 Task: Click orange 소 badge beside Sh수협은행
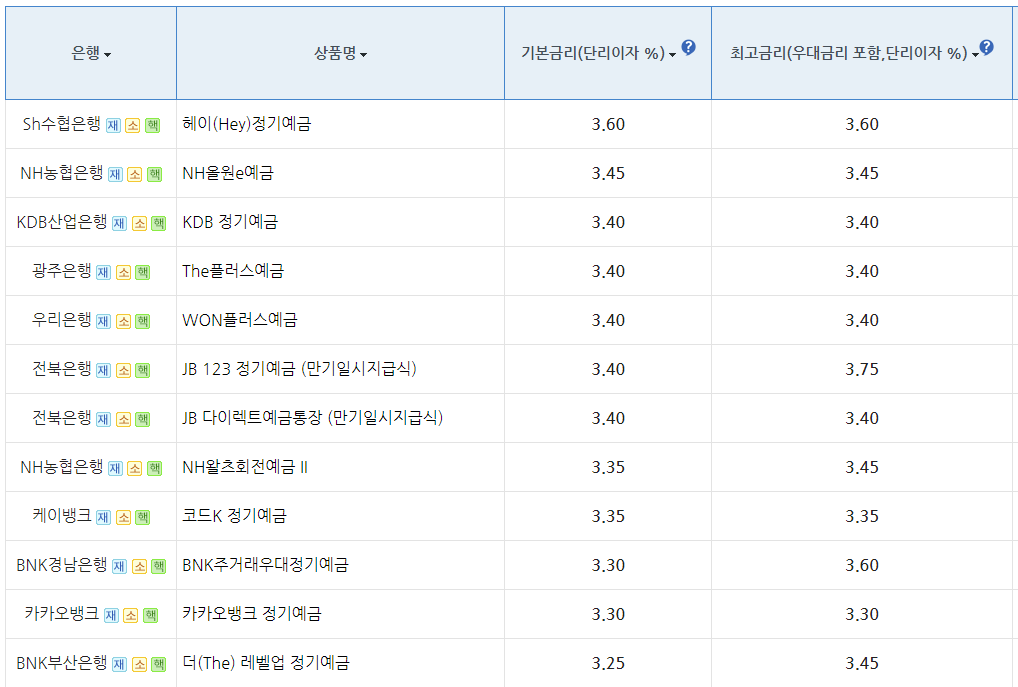coord(132,125)
